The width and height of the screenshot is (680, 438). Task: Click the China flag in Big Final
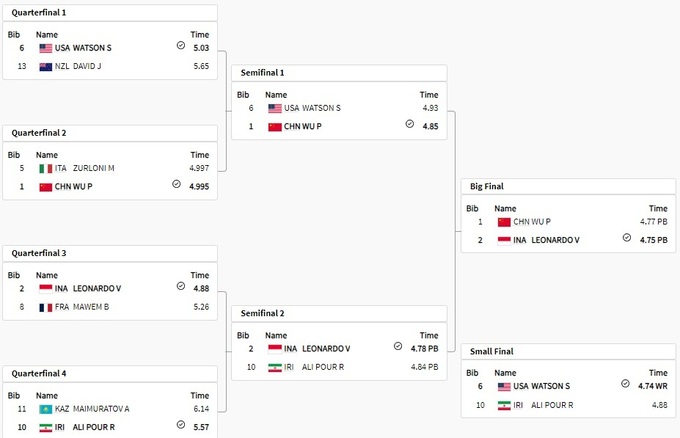tap(504, 222)
